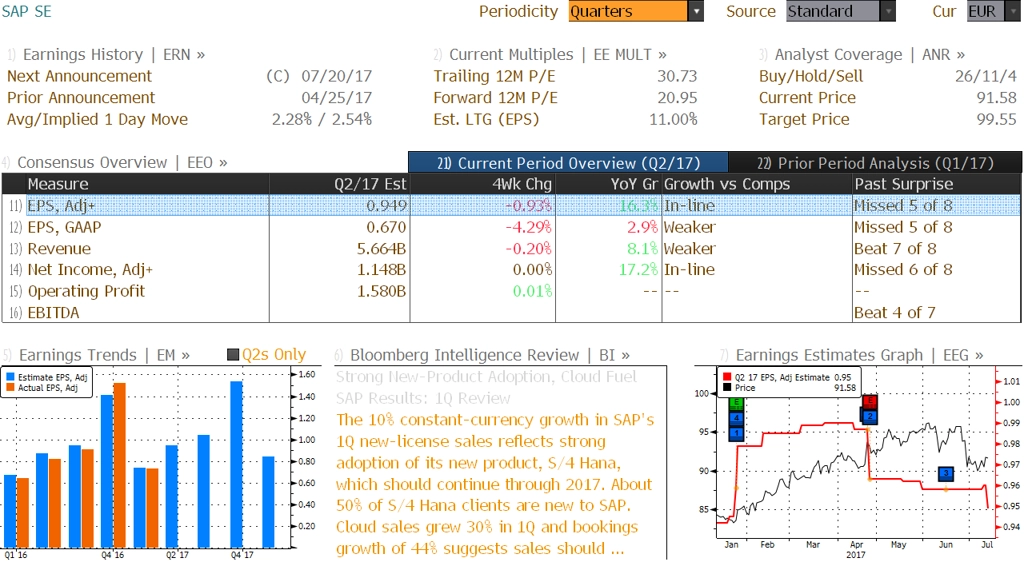Select the Revenue measure row
Image resolution: width=1024 pixels, height=562 pixels.
(511, 249)
